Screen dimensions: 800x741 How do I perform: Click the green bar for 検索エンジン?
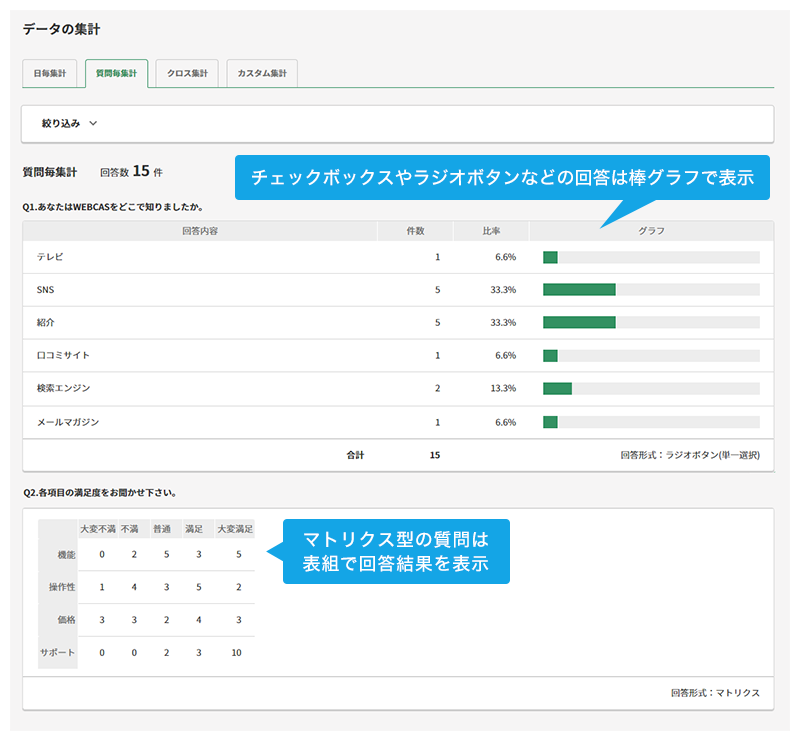(x=557, y=388)
